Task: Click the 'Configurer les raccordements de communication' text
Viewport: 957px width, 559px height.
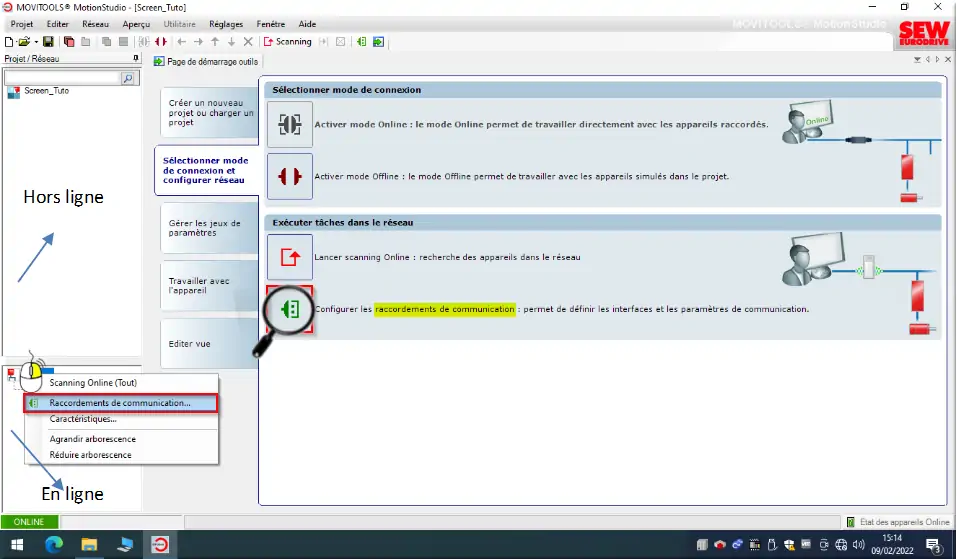Action: click(x=562, y=309)
